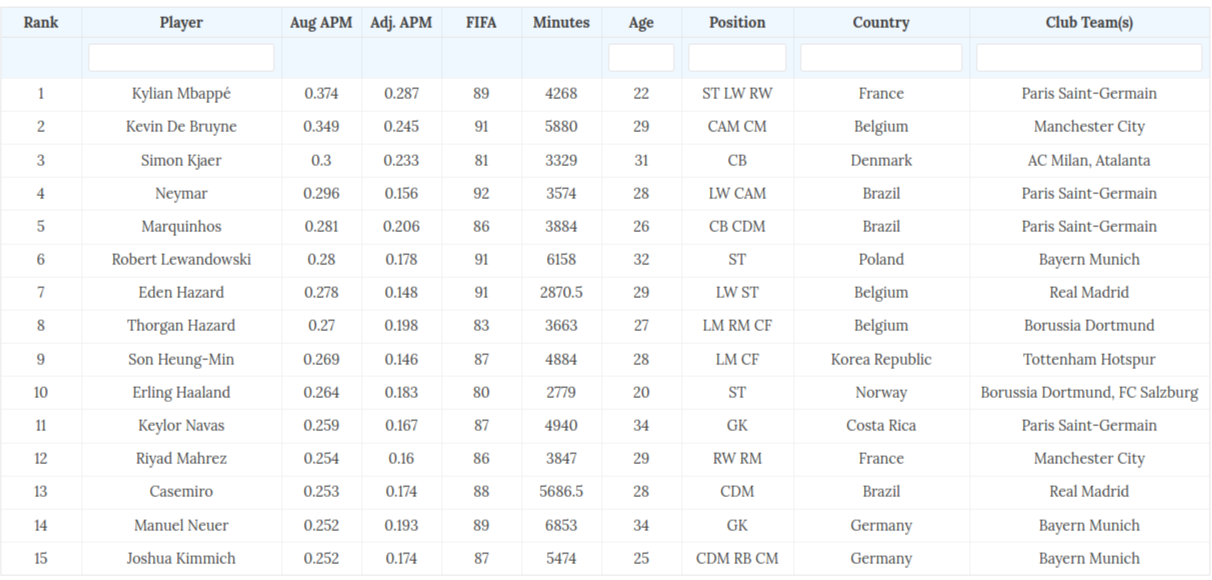
Task: Click the Age filter input box
Action: pos(641,58)
